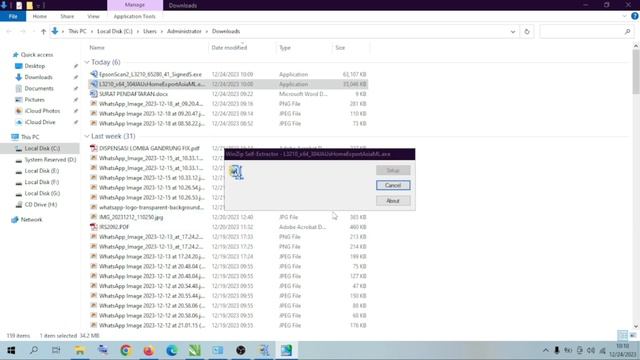Open the File menu tab
640x360 pixels.
point(13,16)
